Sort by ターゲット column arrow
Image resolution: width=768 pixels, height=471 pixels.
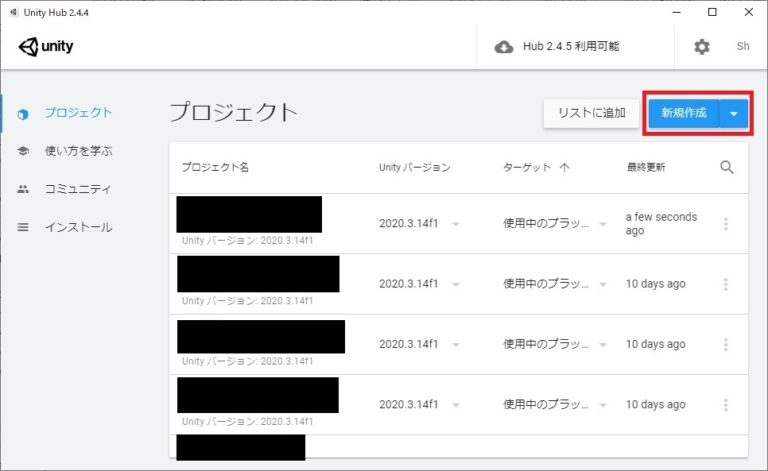(x=564, y=167)
